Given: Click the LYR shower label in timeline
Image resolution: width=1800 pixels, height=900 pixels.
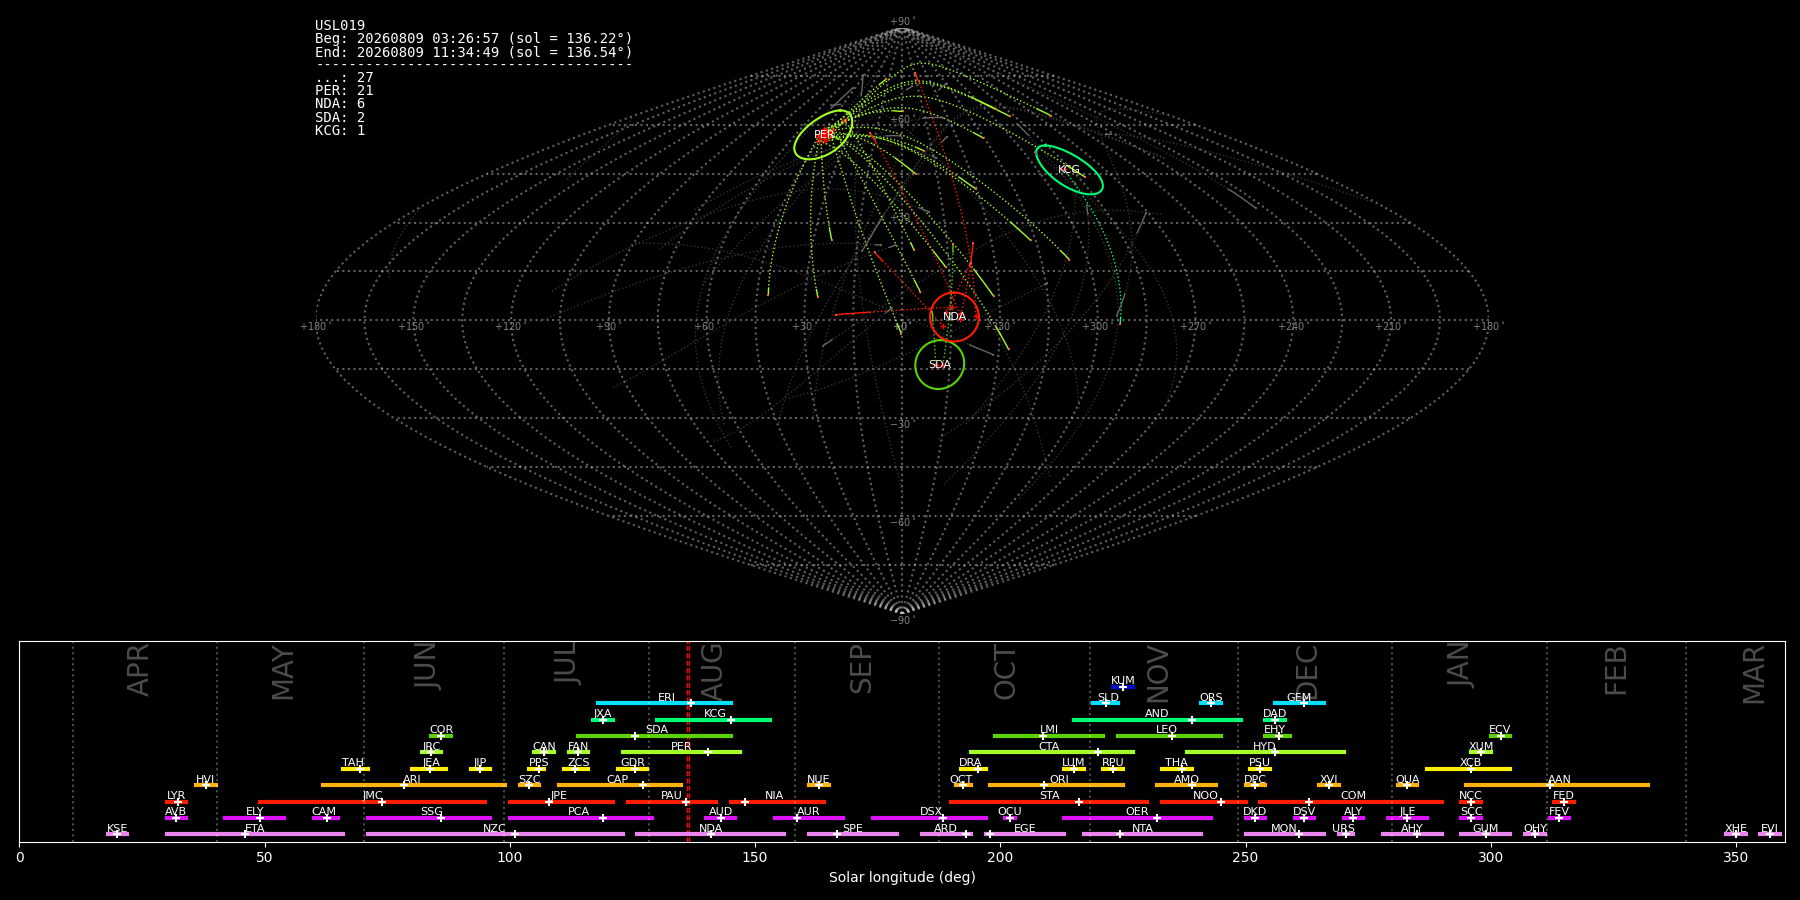Looking at the screenshot, I should [x=176, y=796].
